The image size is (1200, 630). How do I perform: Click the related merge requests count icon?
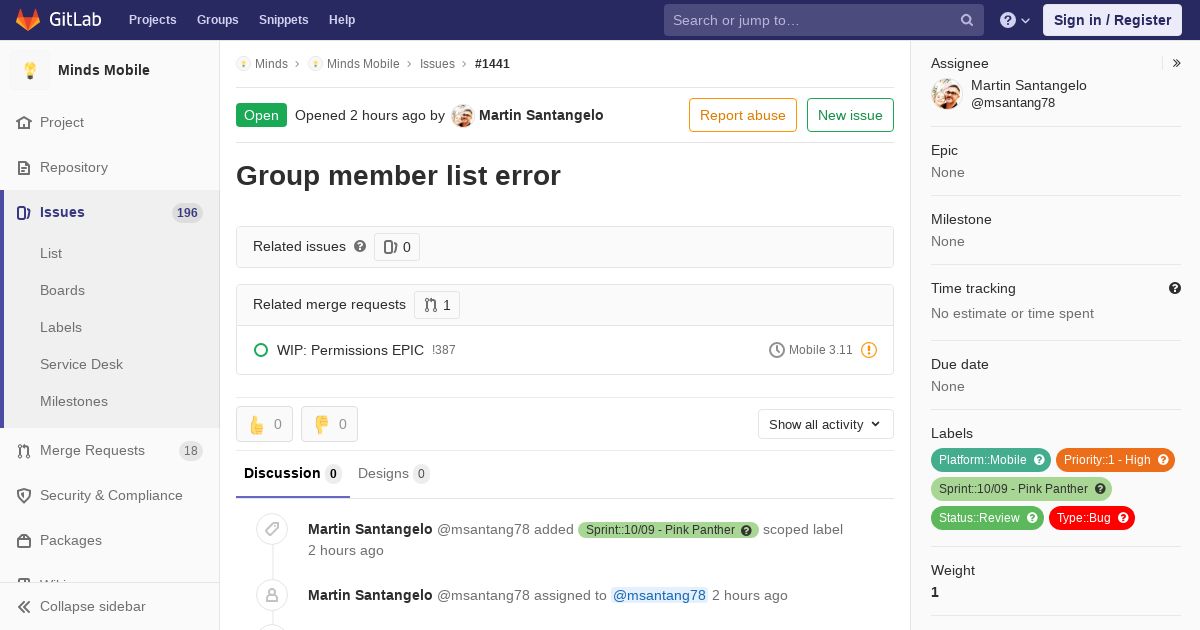pos(430,305)
